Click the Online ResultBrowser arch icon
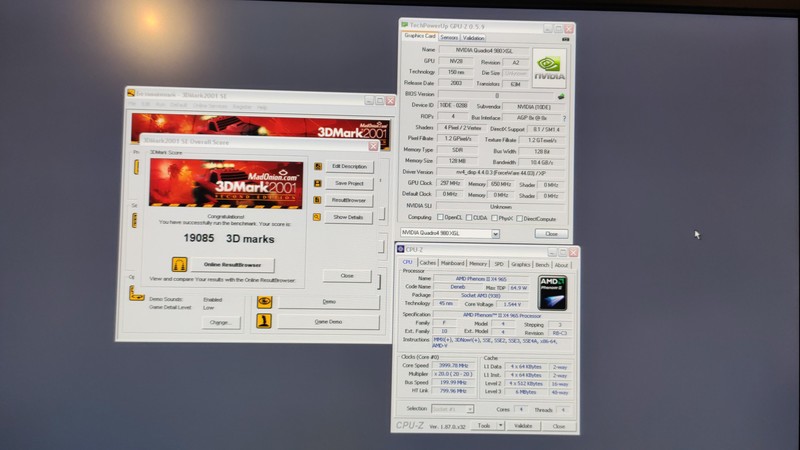The width and height of the screenshot is (800, 450). click(x=179, y=264)
